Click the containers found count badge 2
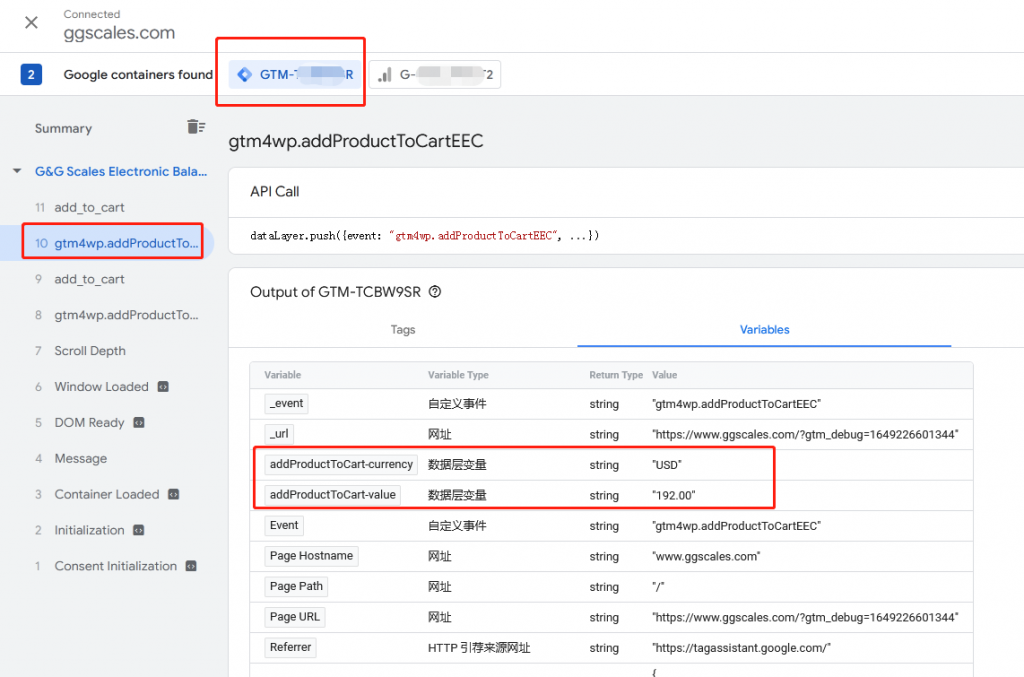Viewport: 1024px width, 677px height. coord(31,74)
